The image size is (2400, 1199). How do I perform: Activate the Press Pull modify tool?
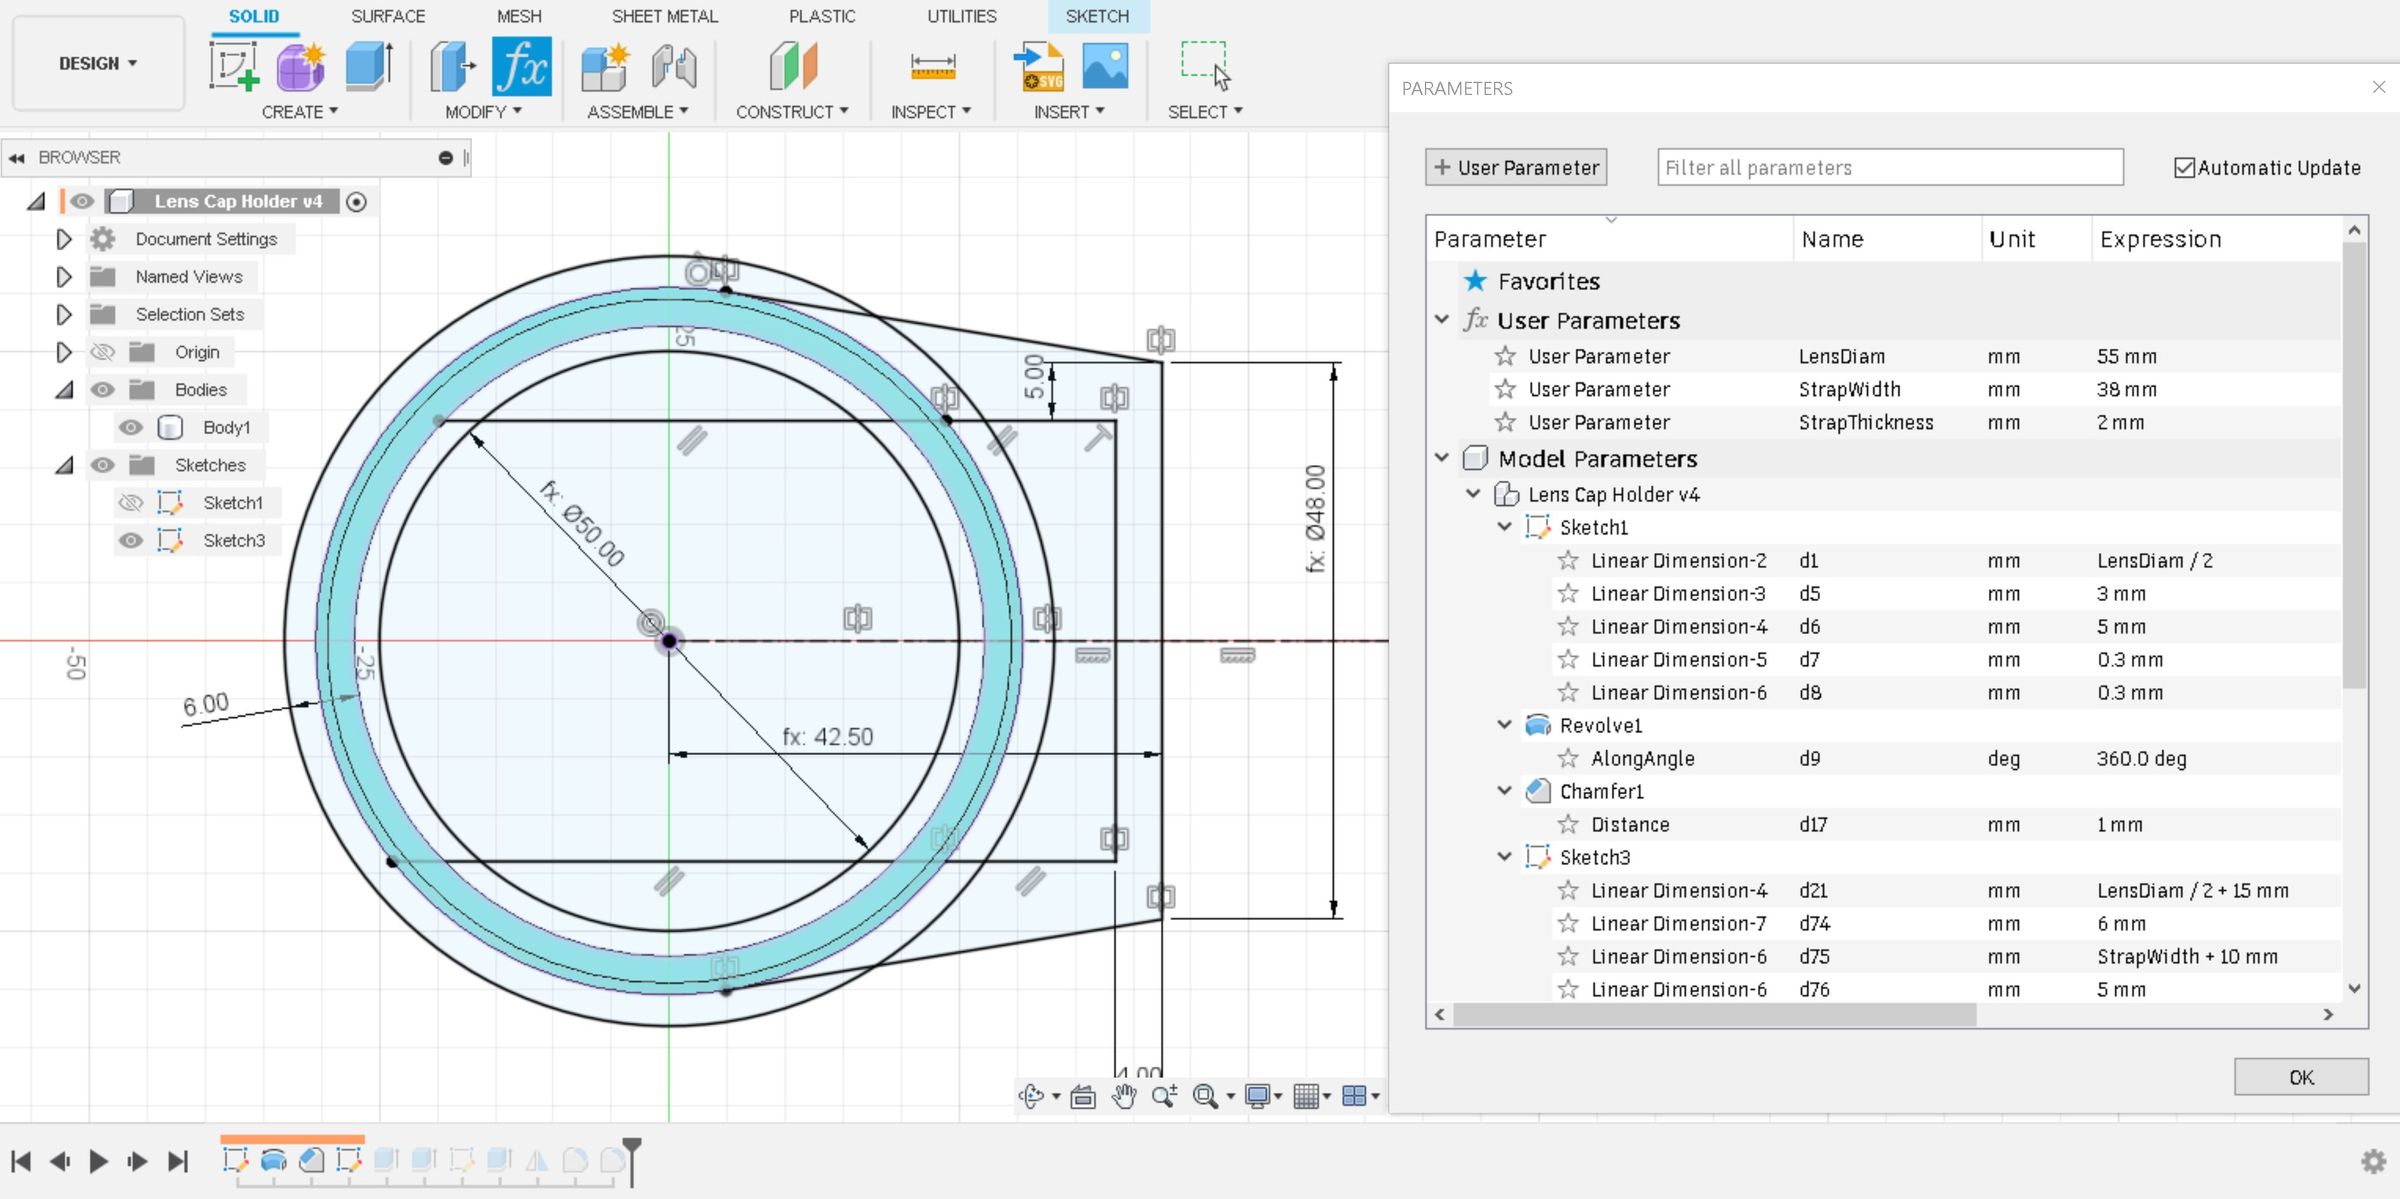click(451, 65)
